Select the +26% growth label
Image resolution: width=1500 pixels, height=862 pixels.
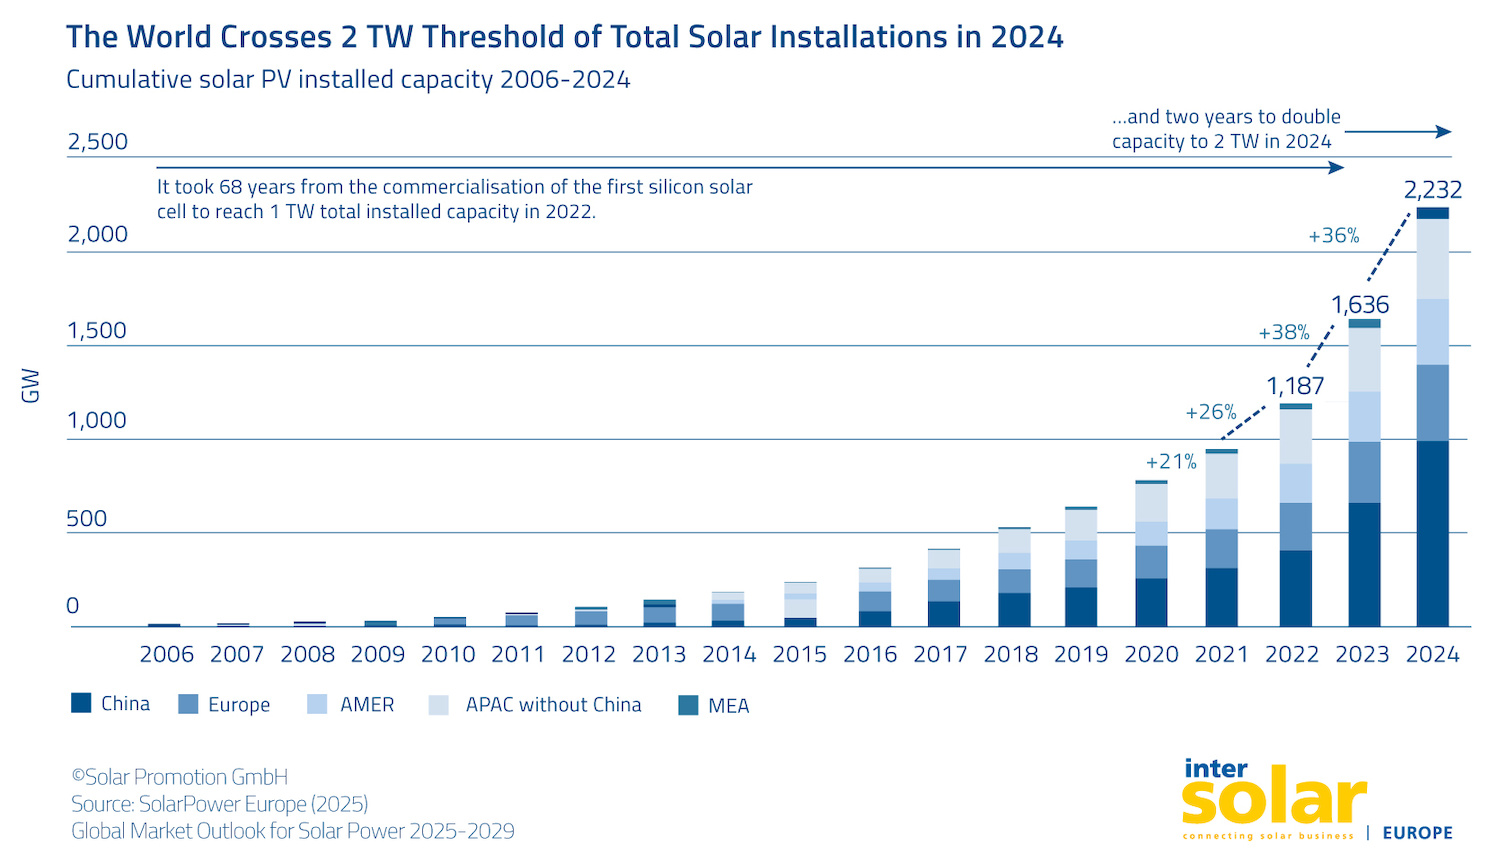coord(1210,412)
